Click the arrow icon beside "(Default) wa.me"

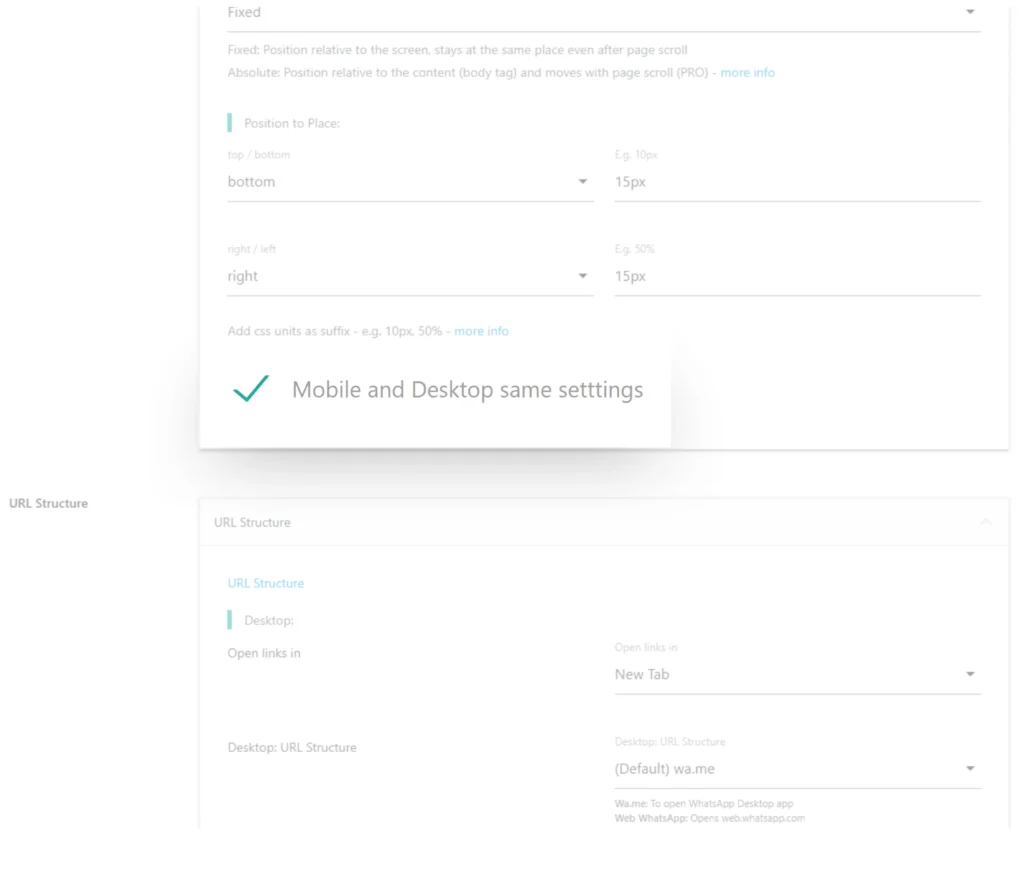969,768
